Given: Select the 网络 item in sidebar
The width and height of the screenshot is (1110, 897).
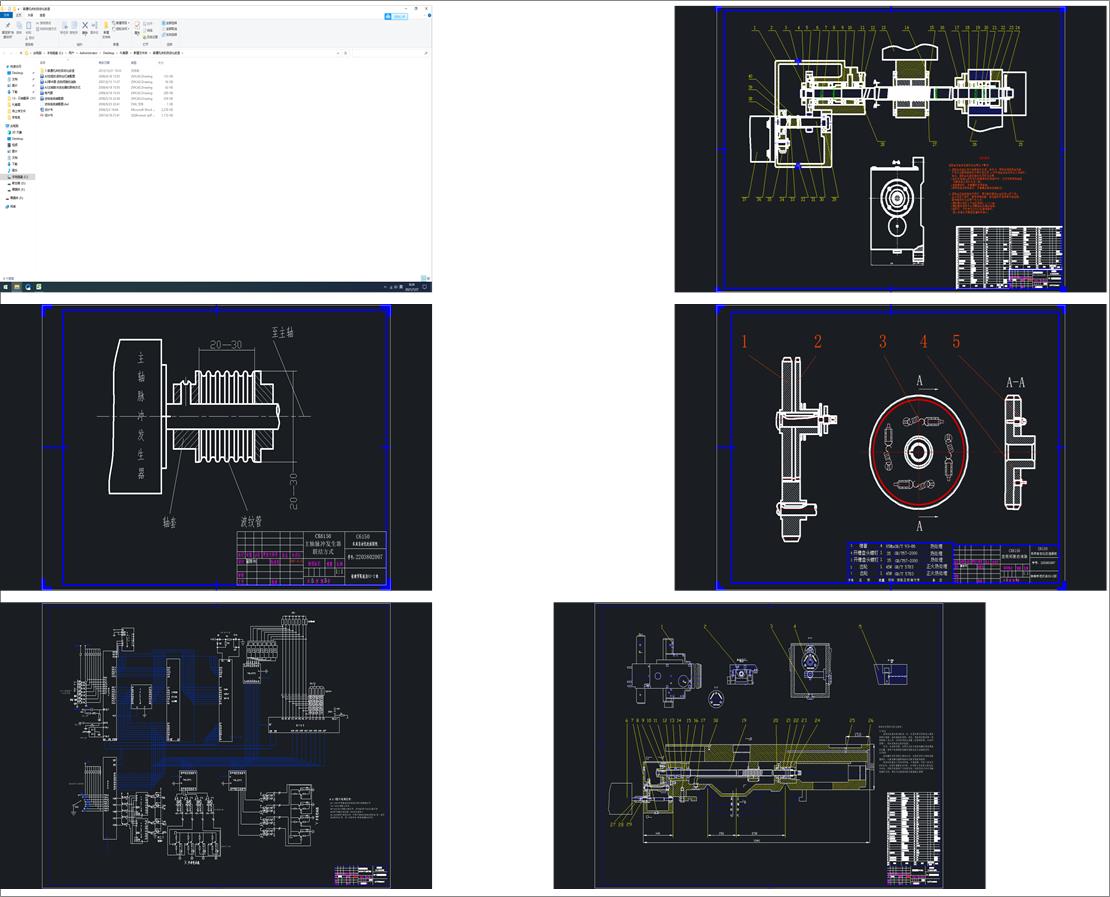Looking at the screenshot, I should (12, 206).
